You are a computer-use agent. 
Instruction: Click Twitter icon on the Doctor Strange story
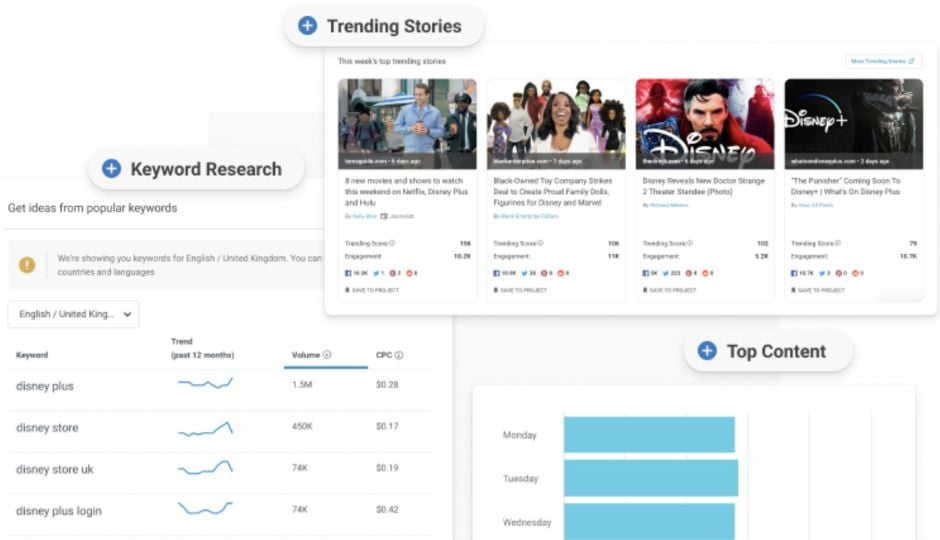click(x=666, y=273)
